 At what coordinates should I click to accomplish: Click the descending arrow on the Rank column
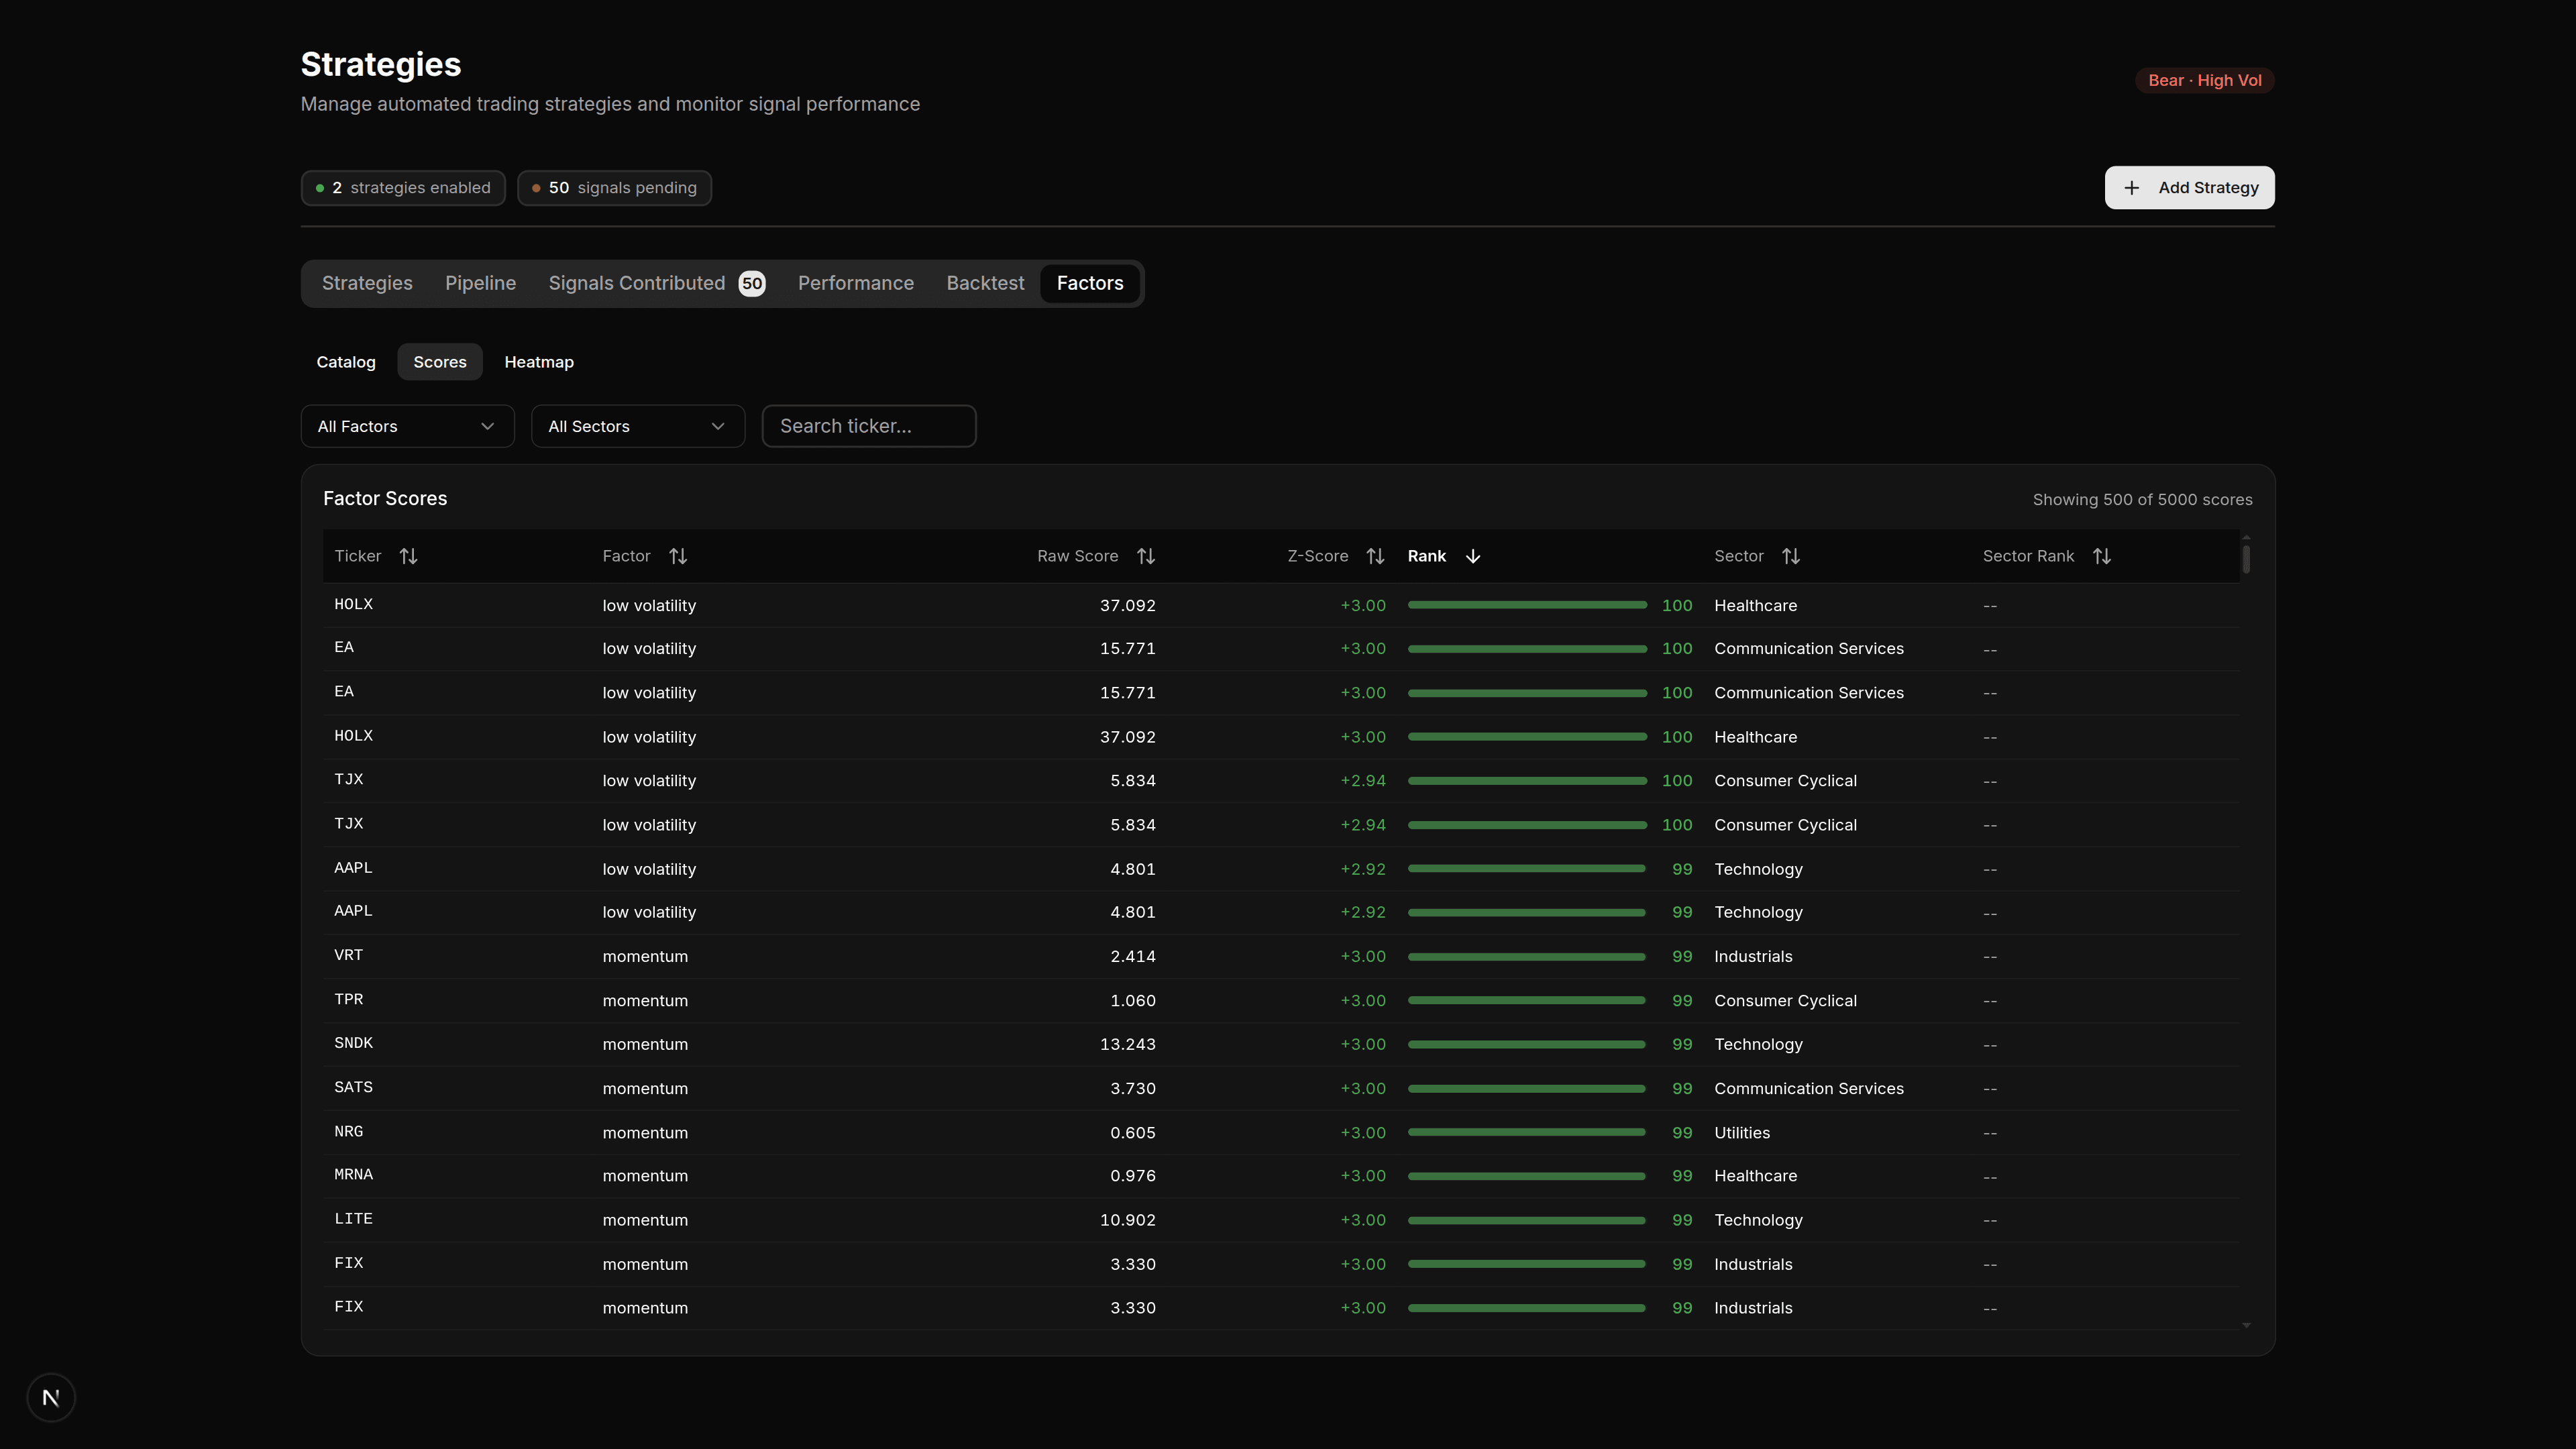coord(1472,556)
